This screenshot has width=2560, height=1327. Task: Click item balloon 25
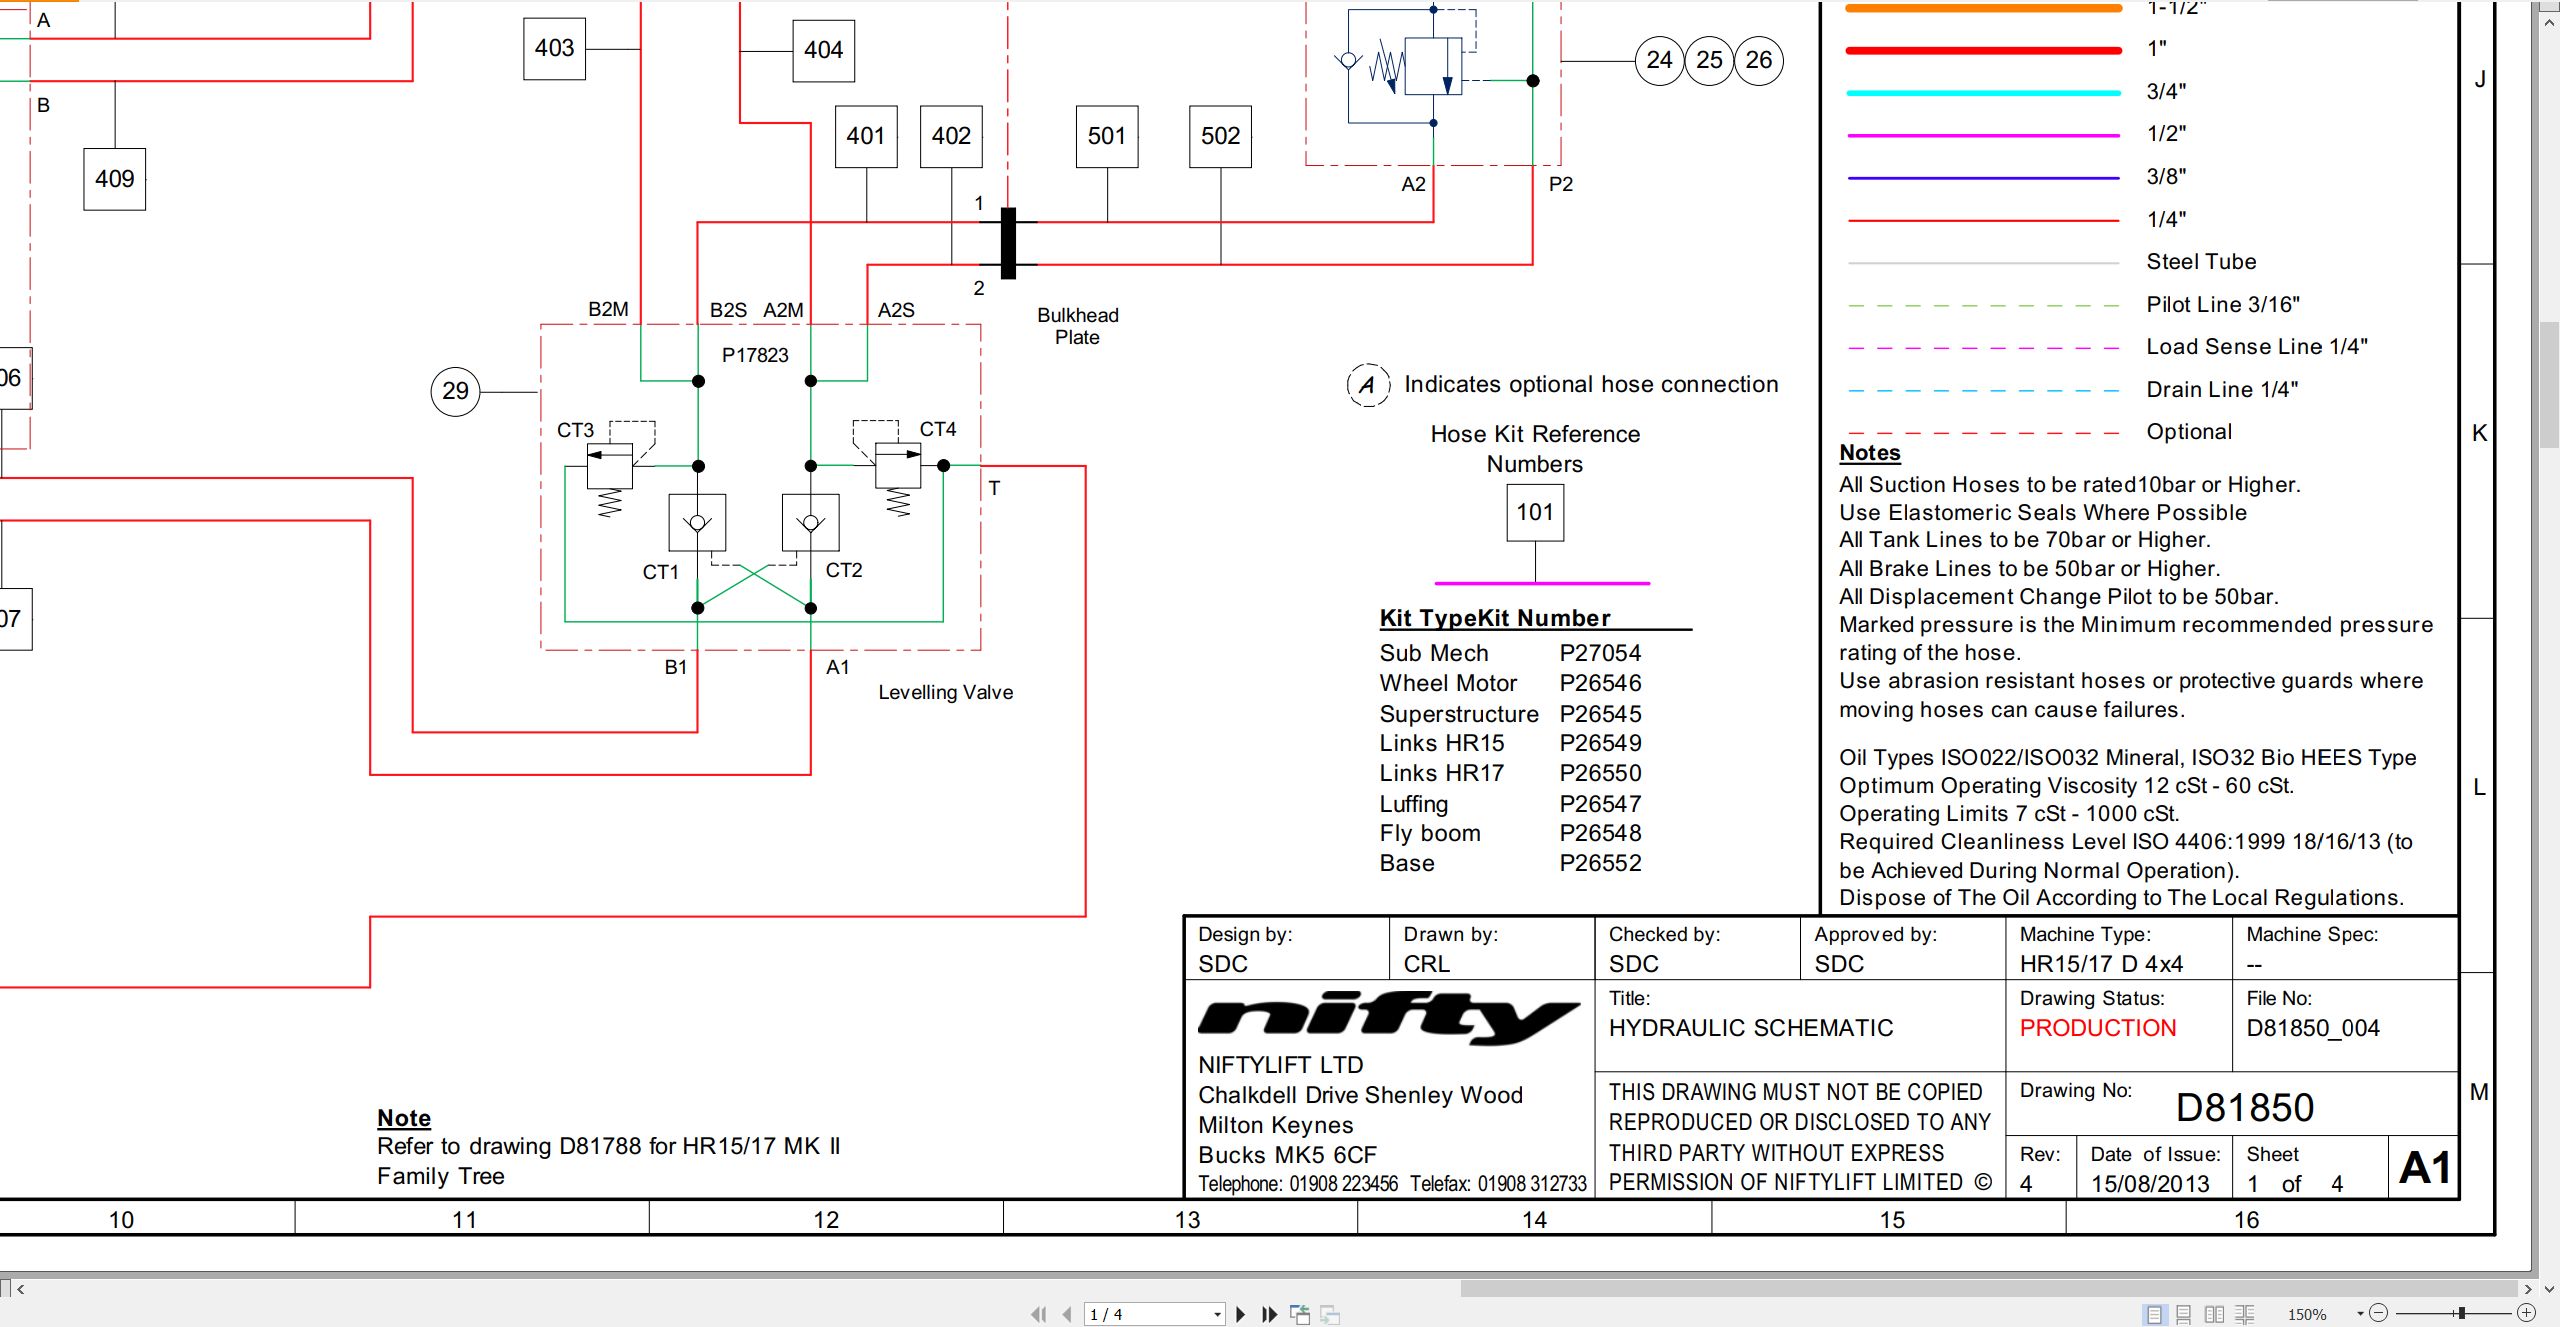pos(1710,60)
